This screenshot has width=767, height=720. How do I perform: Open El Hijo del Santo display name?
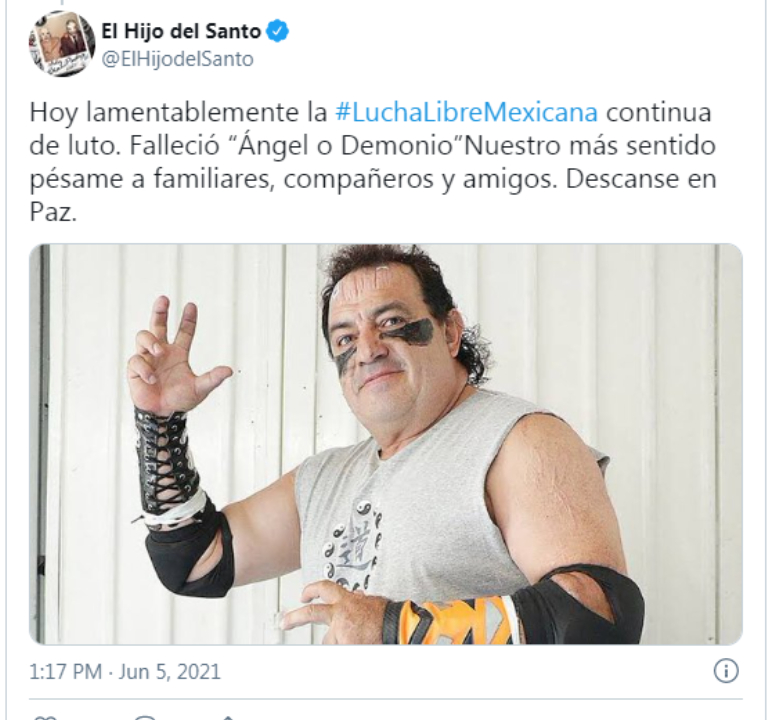(181, 31)
